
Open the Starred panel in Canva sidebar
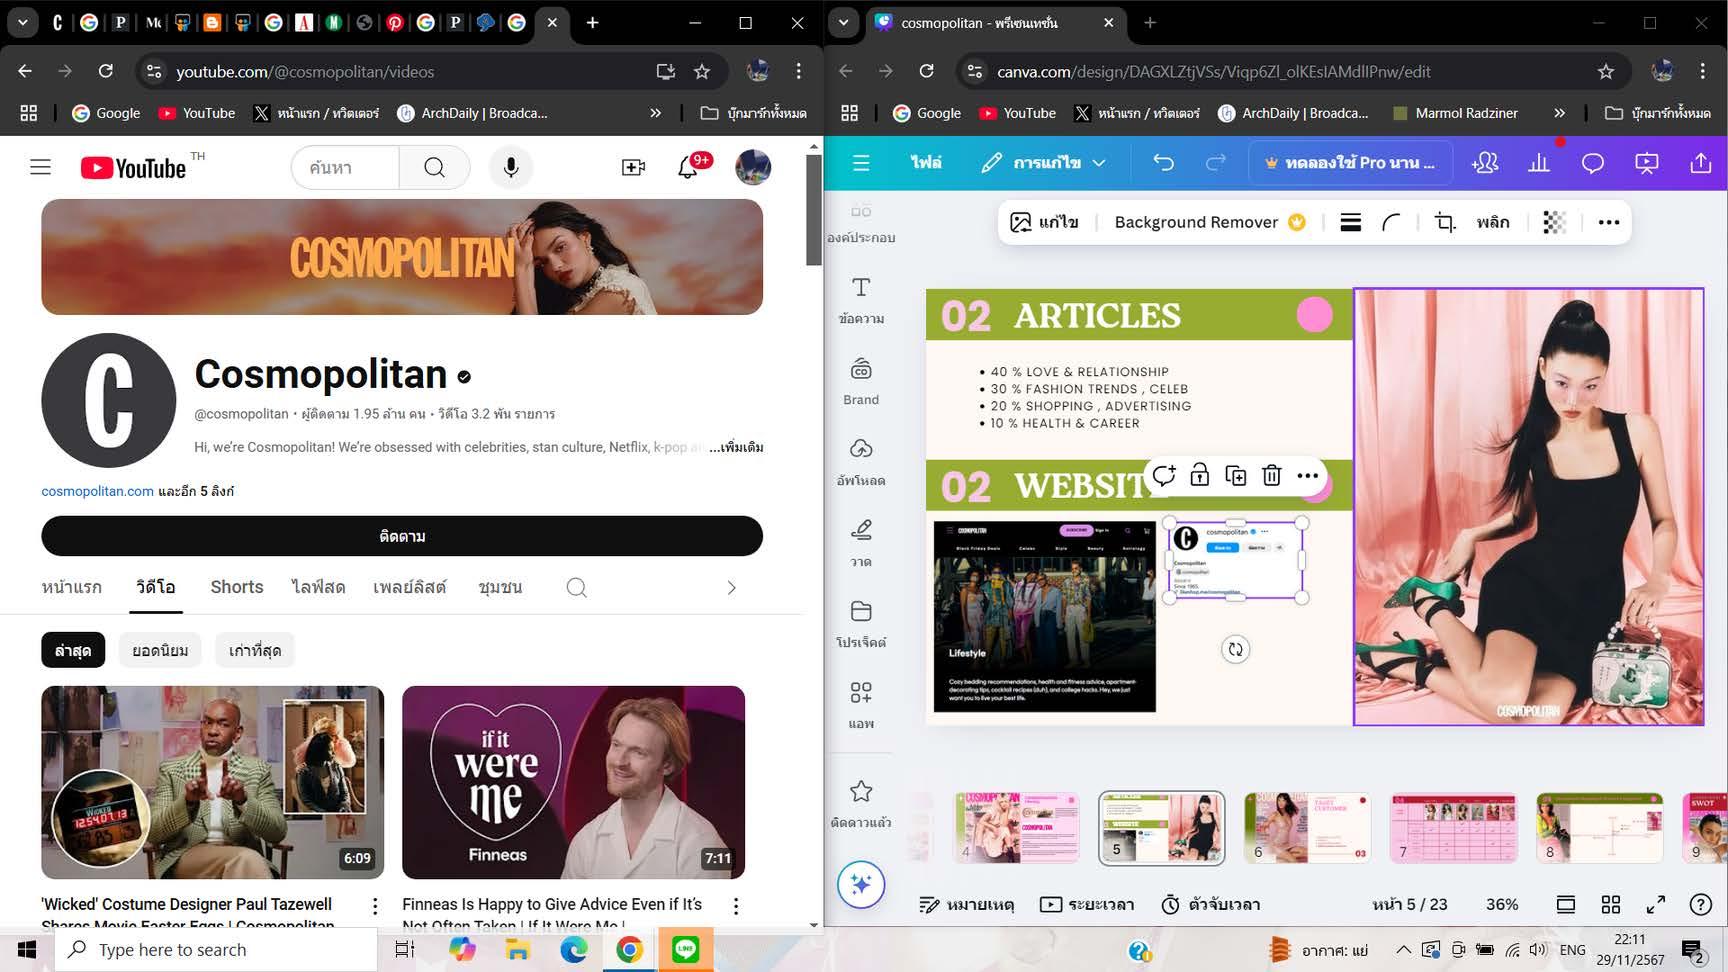point(861,803)
